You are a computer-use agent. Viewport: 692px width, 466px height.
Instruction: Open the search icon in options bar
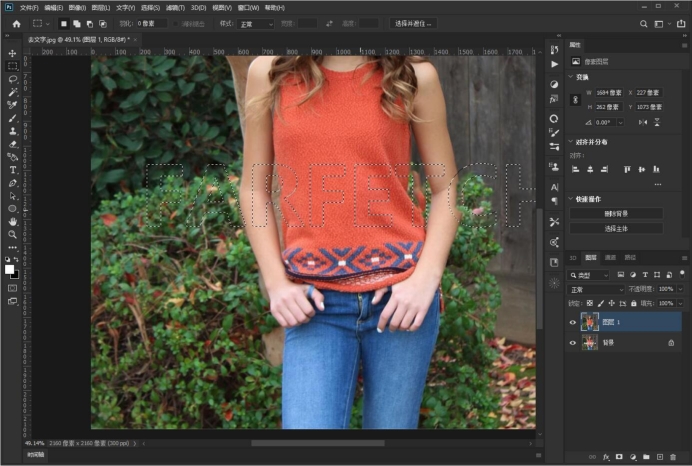(643, 24)
